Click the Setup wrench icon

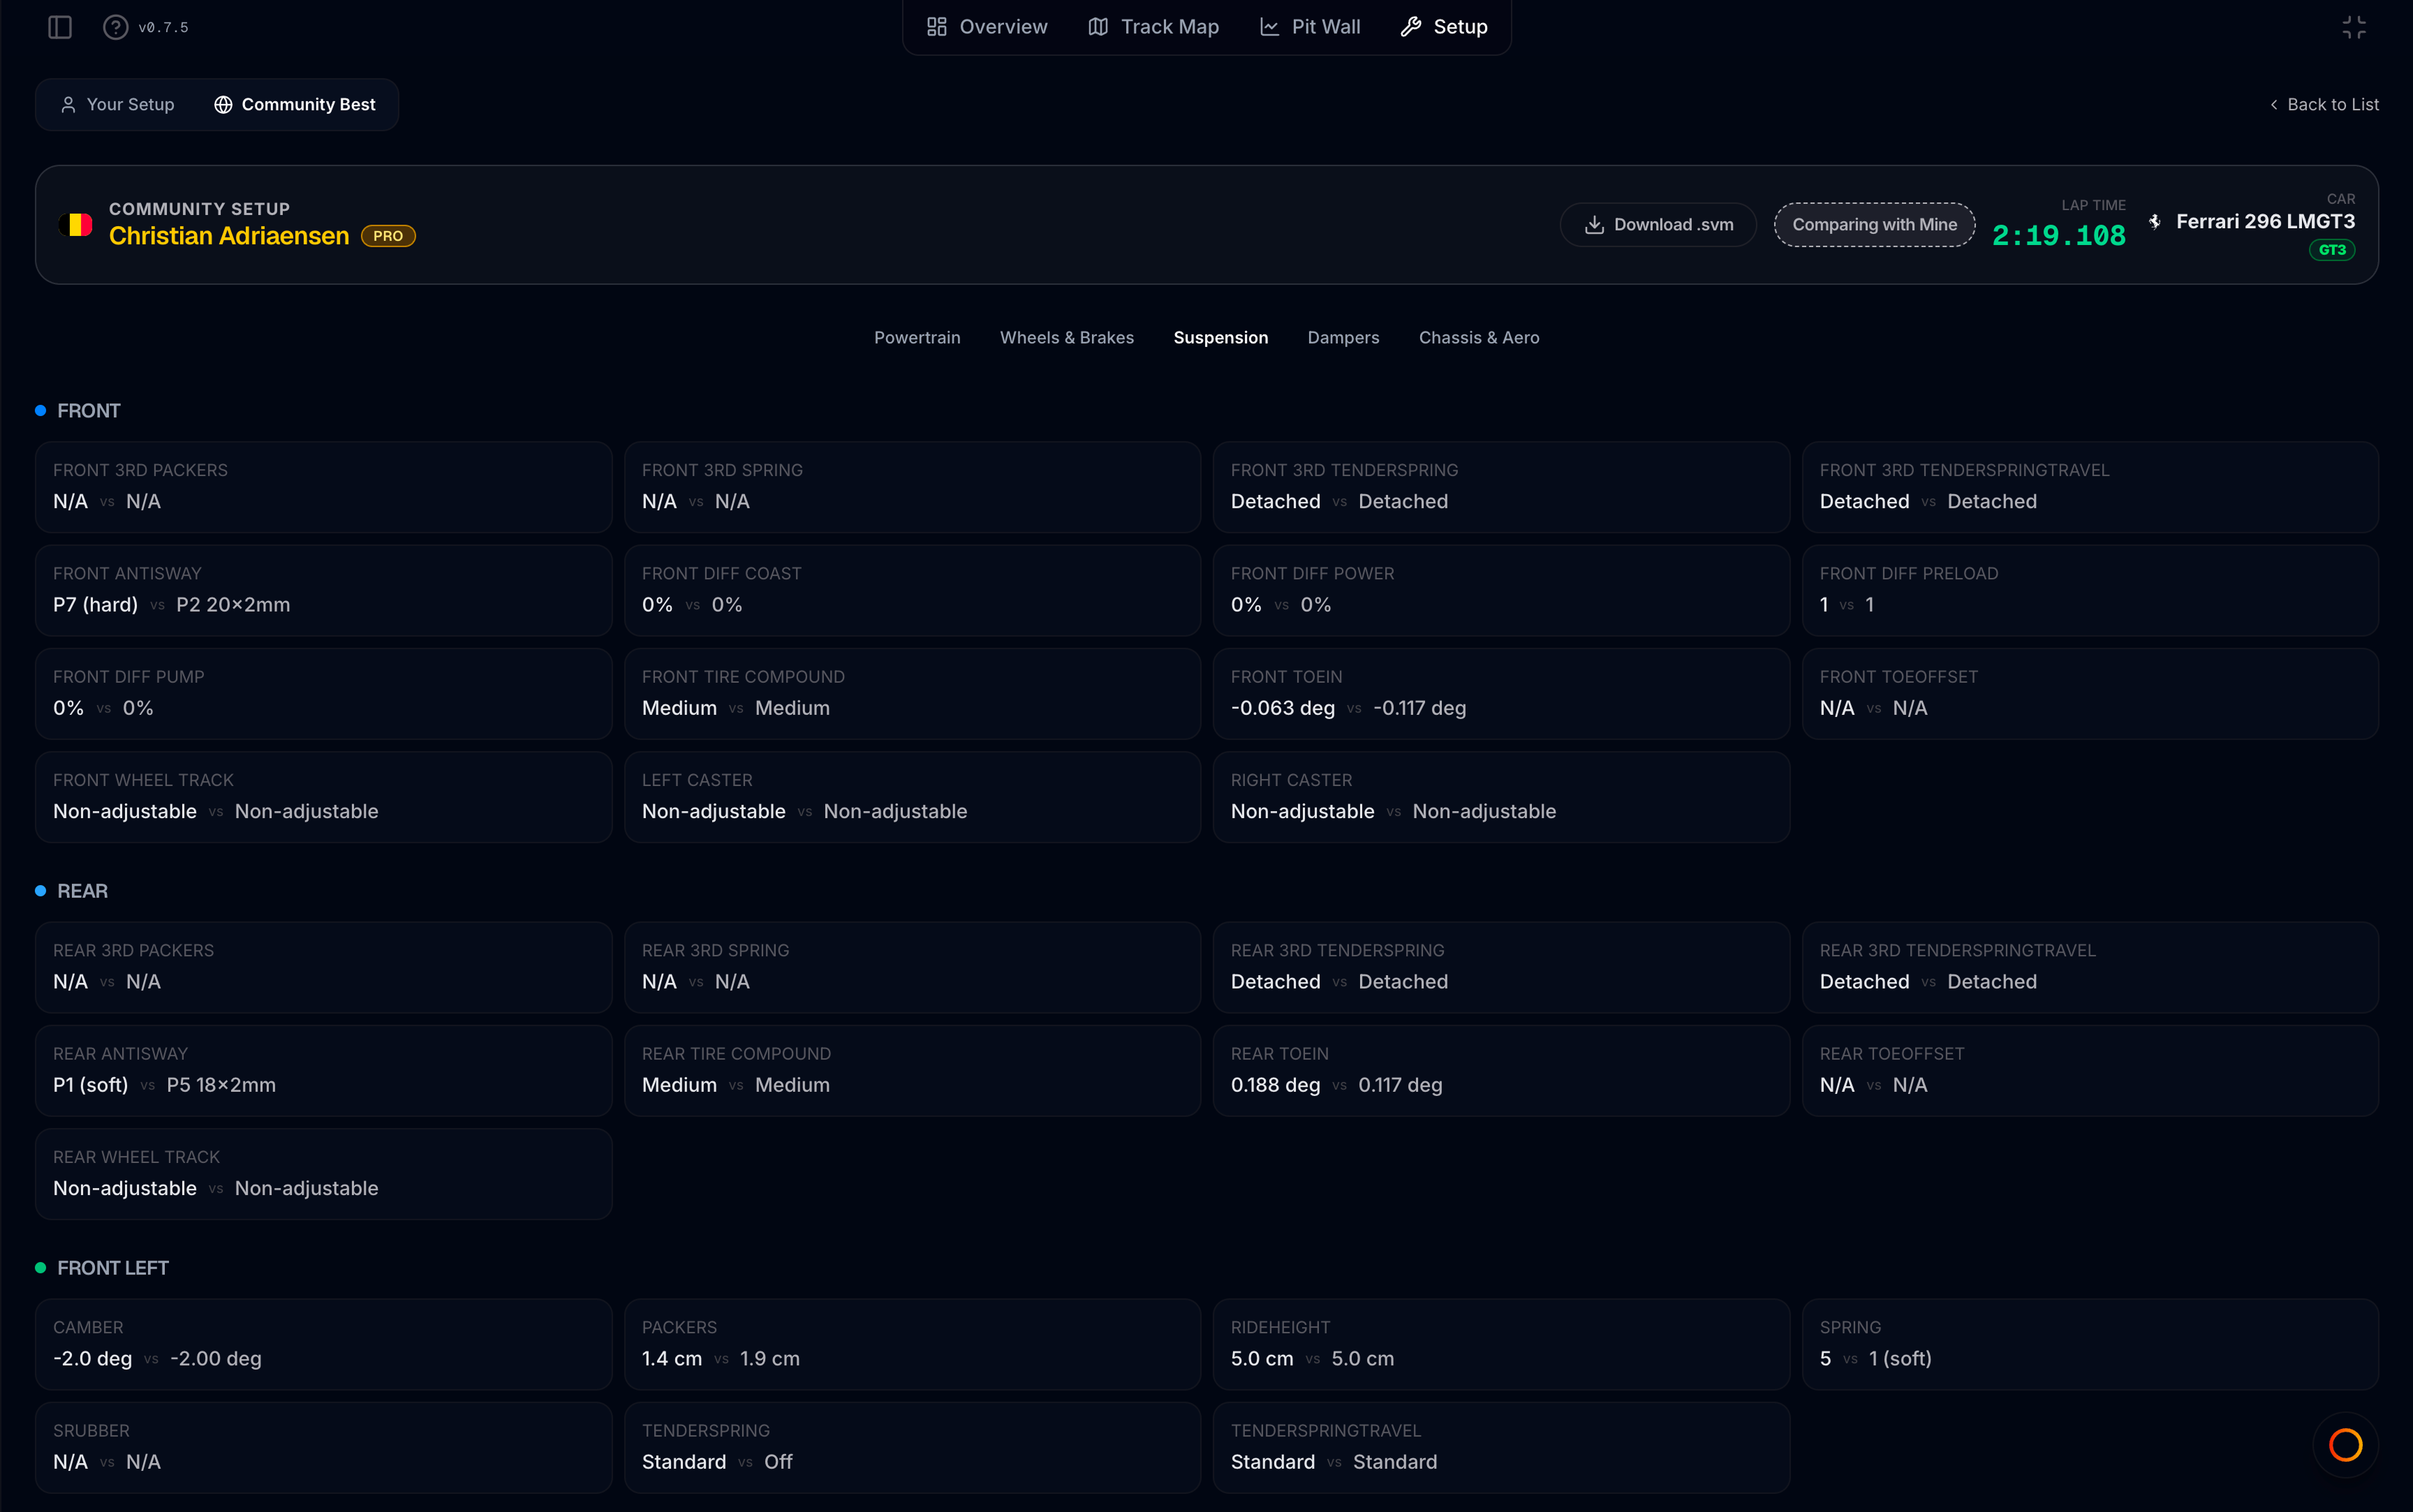pos(1411,27)
